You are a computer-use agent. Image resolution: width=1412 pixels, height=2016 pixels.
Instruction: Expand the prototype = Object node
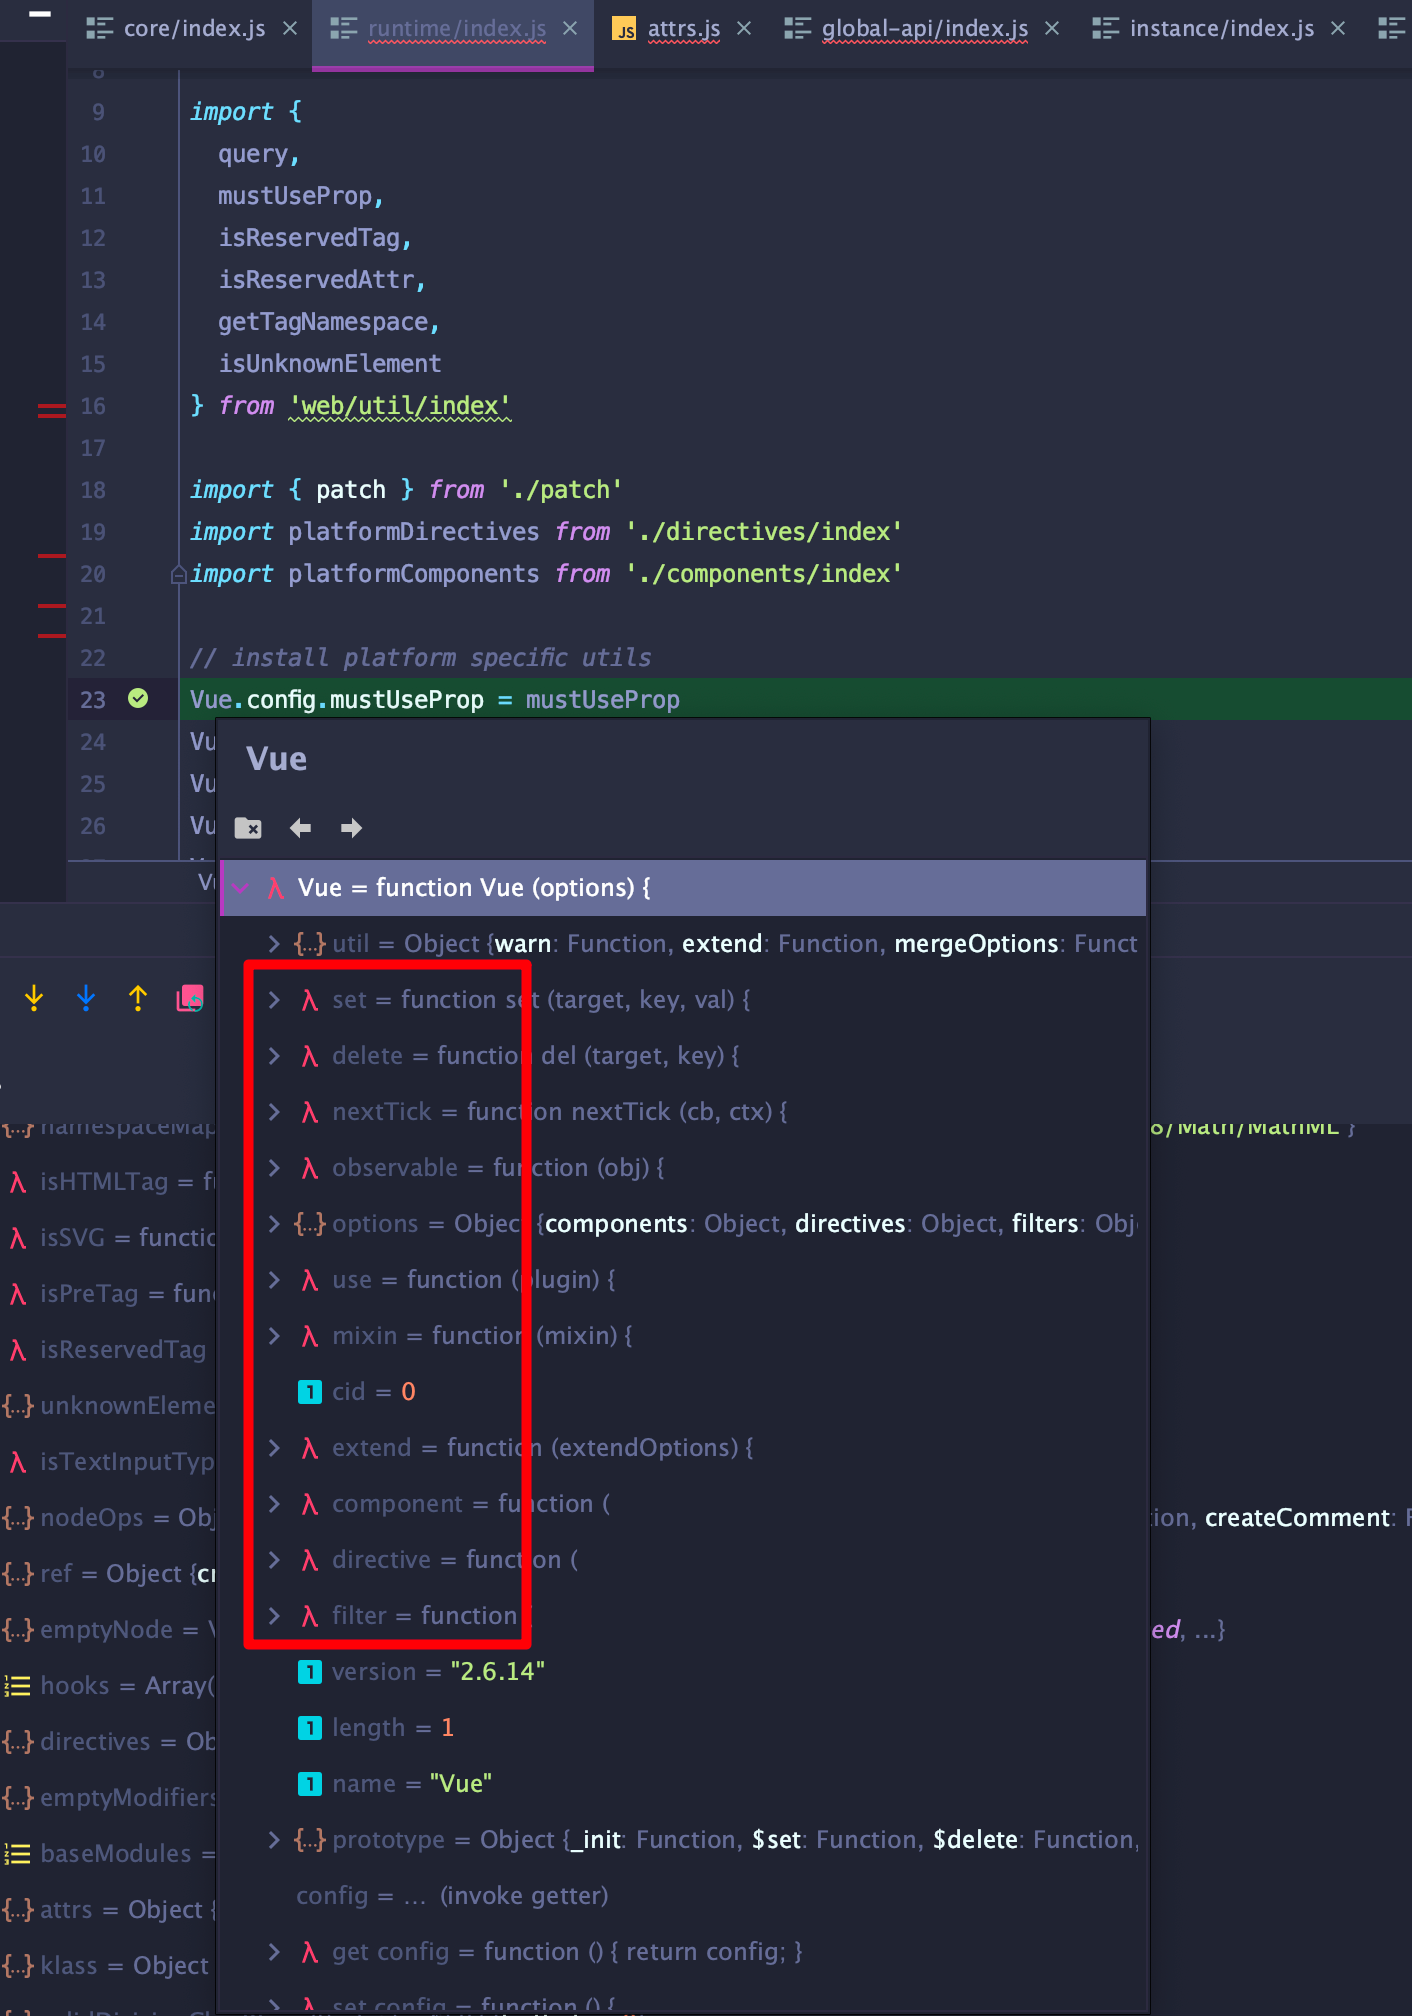[x=274, y=1840]
